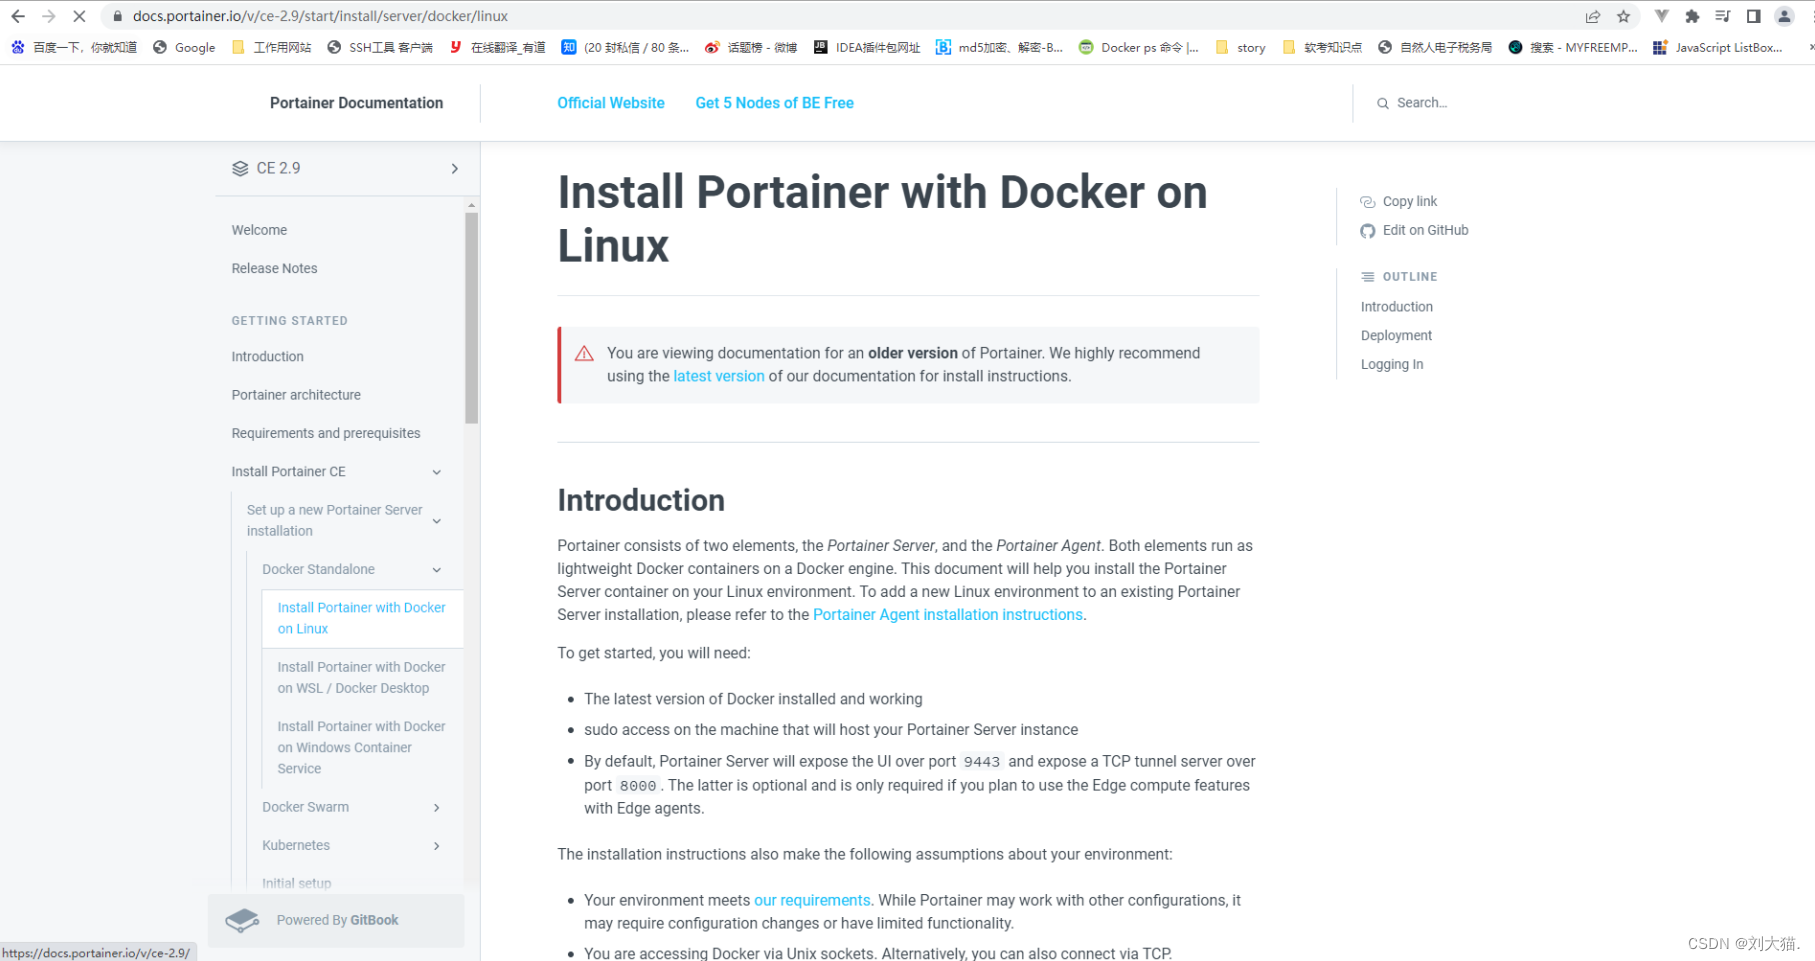Select Install Portainer with Docker on Linux
This screenshot has height=961, width=1815.
pos(362,618)
